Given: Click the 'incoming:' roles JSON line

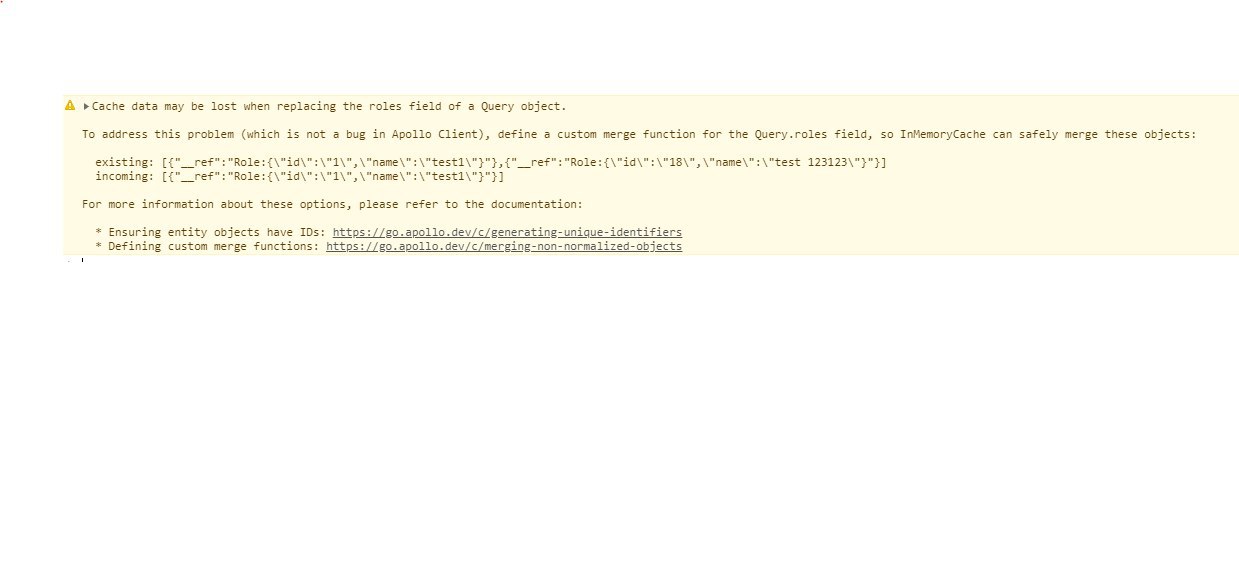Looking at the screenshot, I should point(299,176).
